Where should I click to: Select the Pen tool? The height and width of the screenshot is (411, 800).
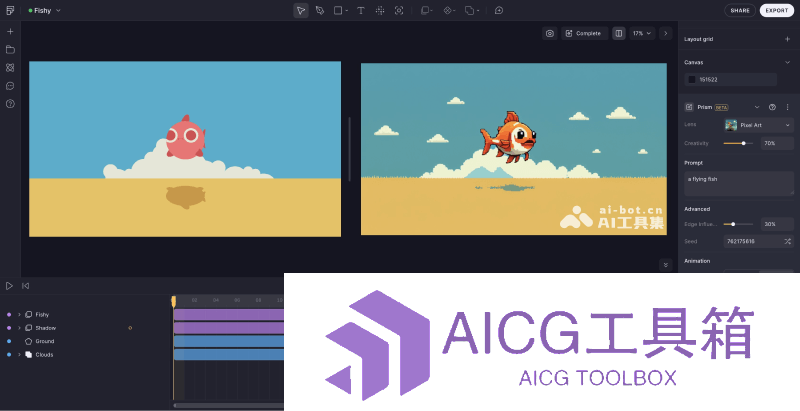[320, 10]
